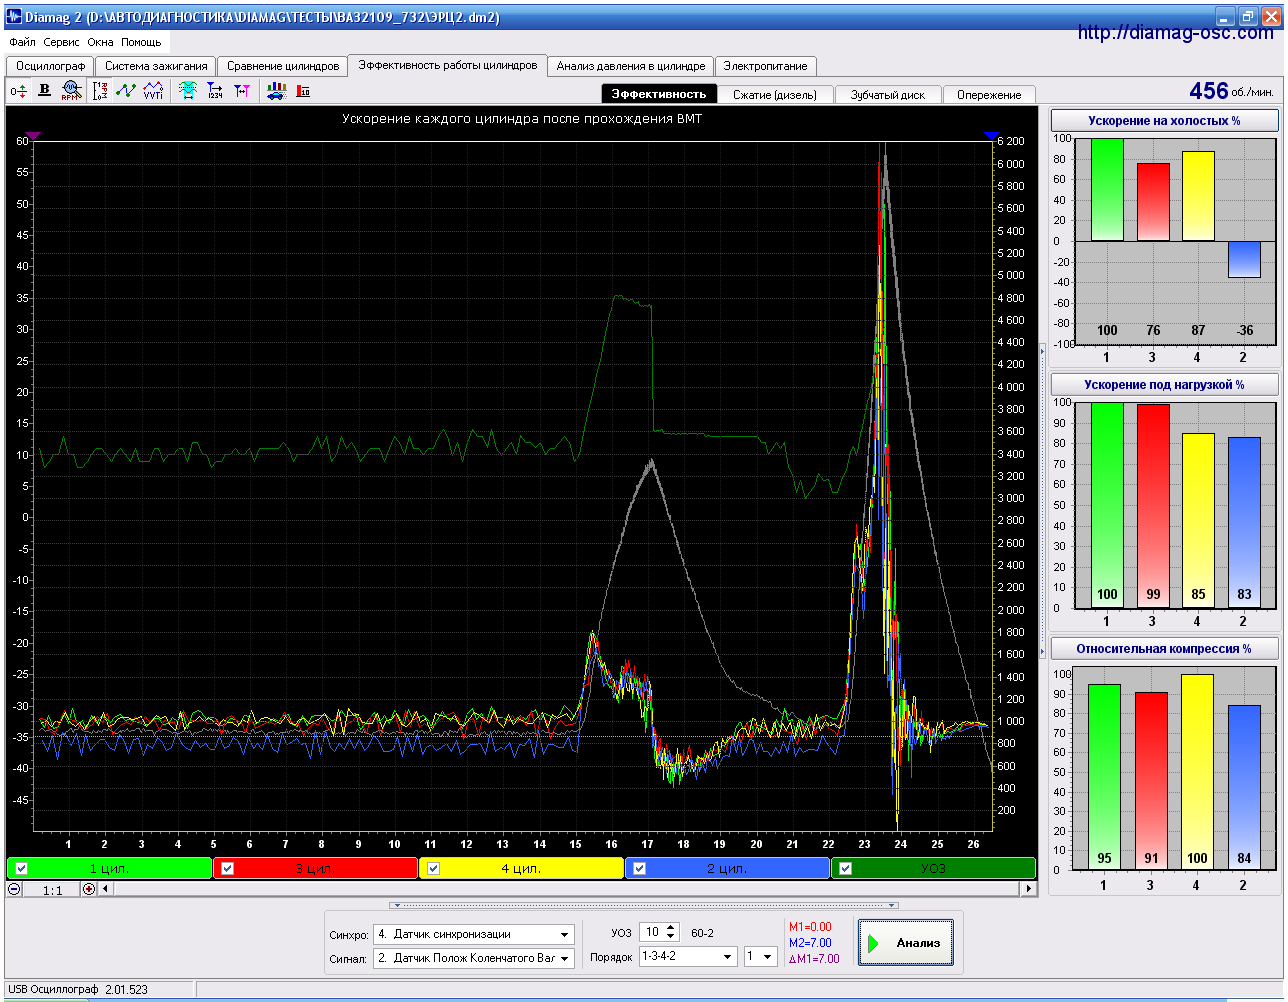
Task: Select the Опережение sub-tab
Action: [989, 95]
